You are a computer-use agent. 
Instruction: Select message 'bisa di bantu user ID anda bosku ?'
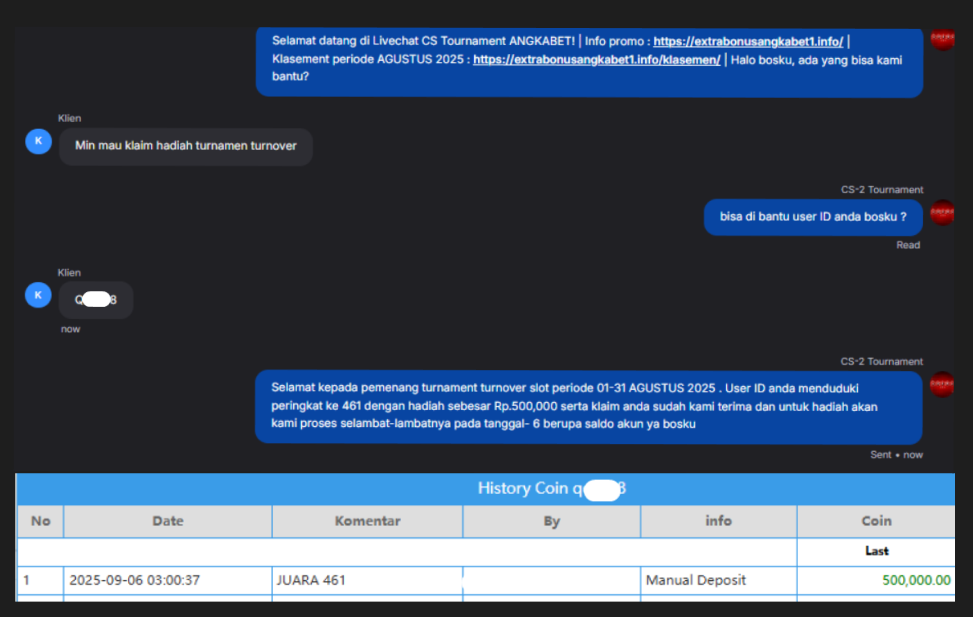click(813, 217)
